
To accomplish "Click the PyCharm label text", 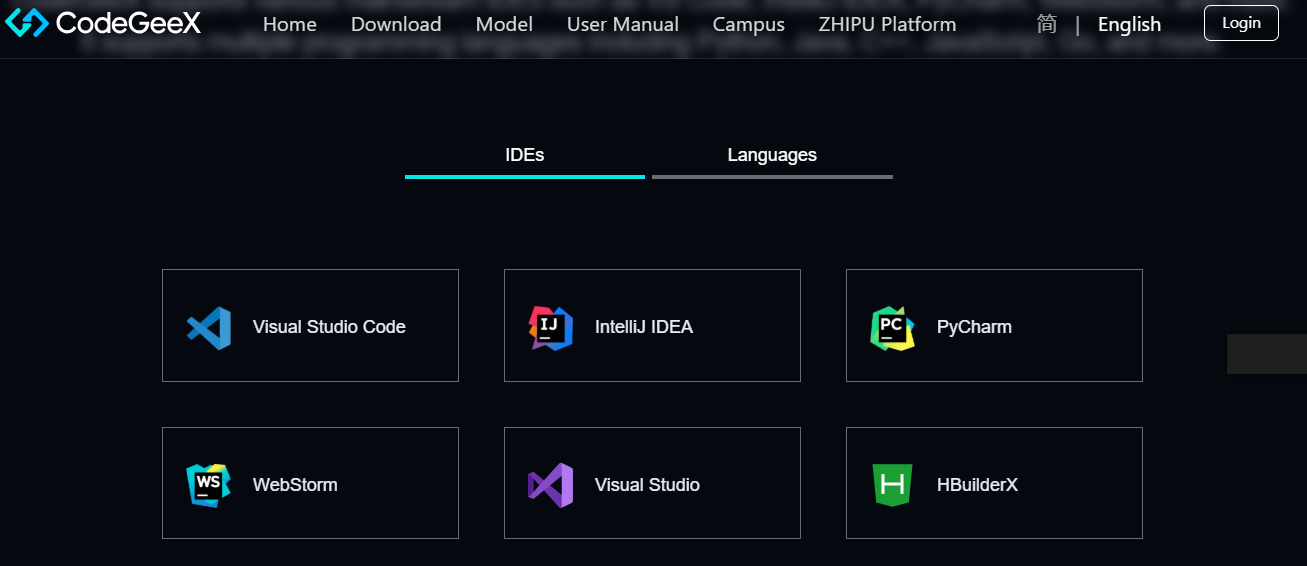I will click(974, 327).
